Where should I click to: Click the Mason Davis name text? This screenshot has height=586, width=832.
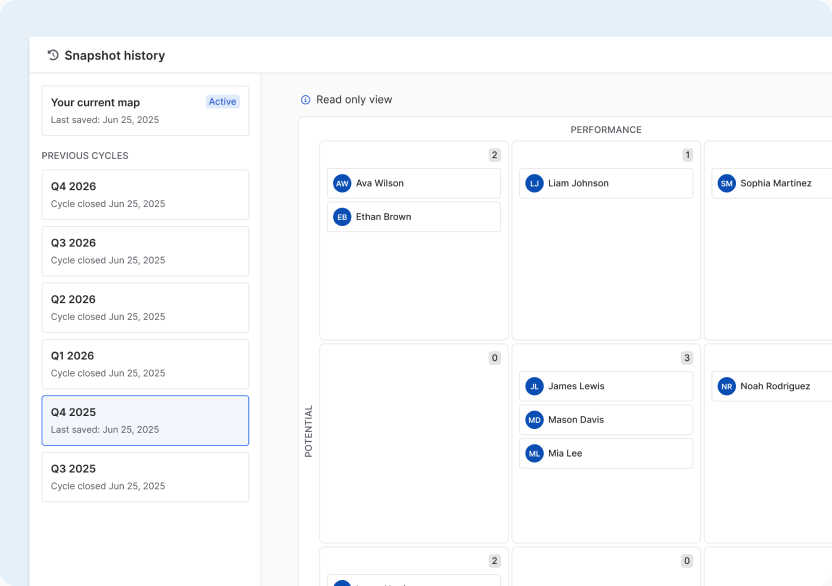coord(576,420)
